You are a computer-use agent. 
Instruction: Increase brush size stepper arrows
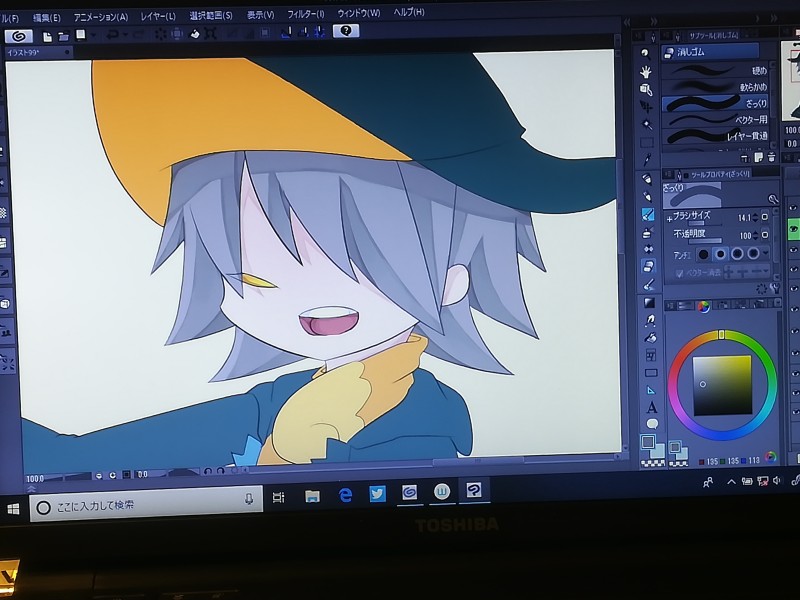point(756,218)
